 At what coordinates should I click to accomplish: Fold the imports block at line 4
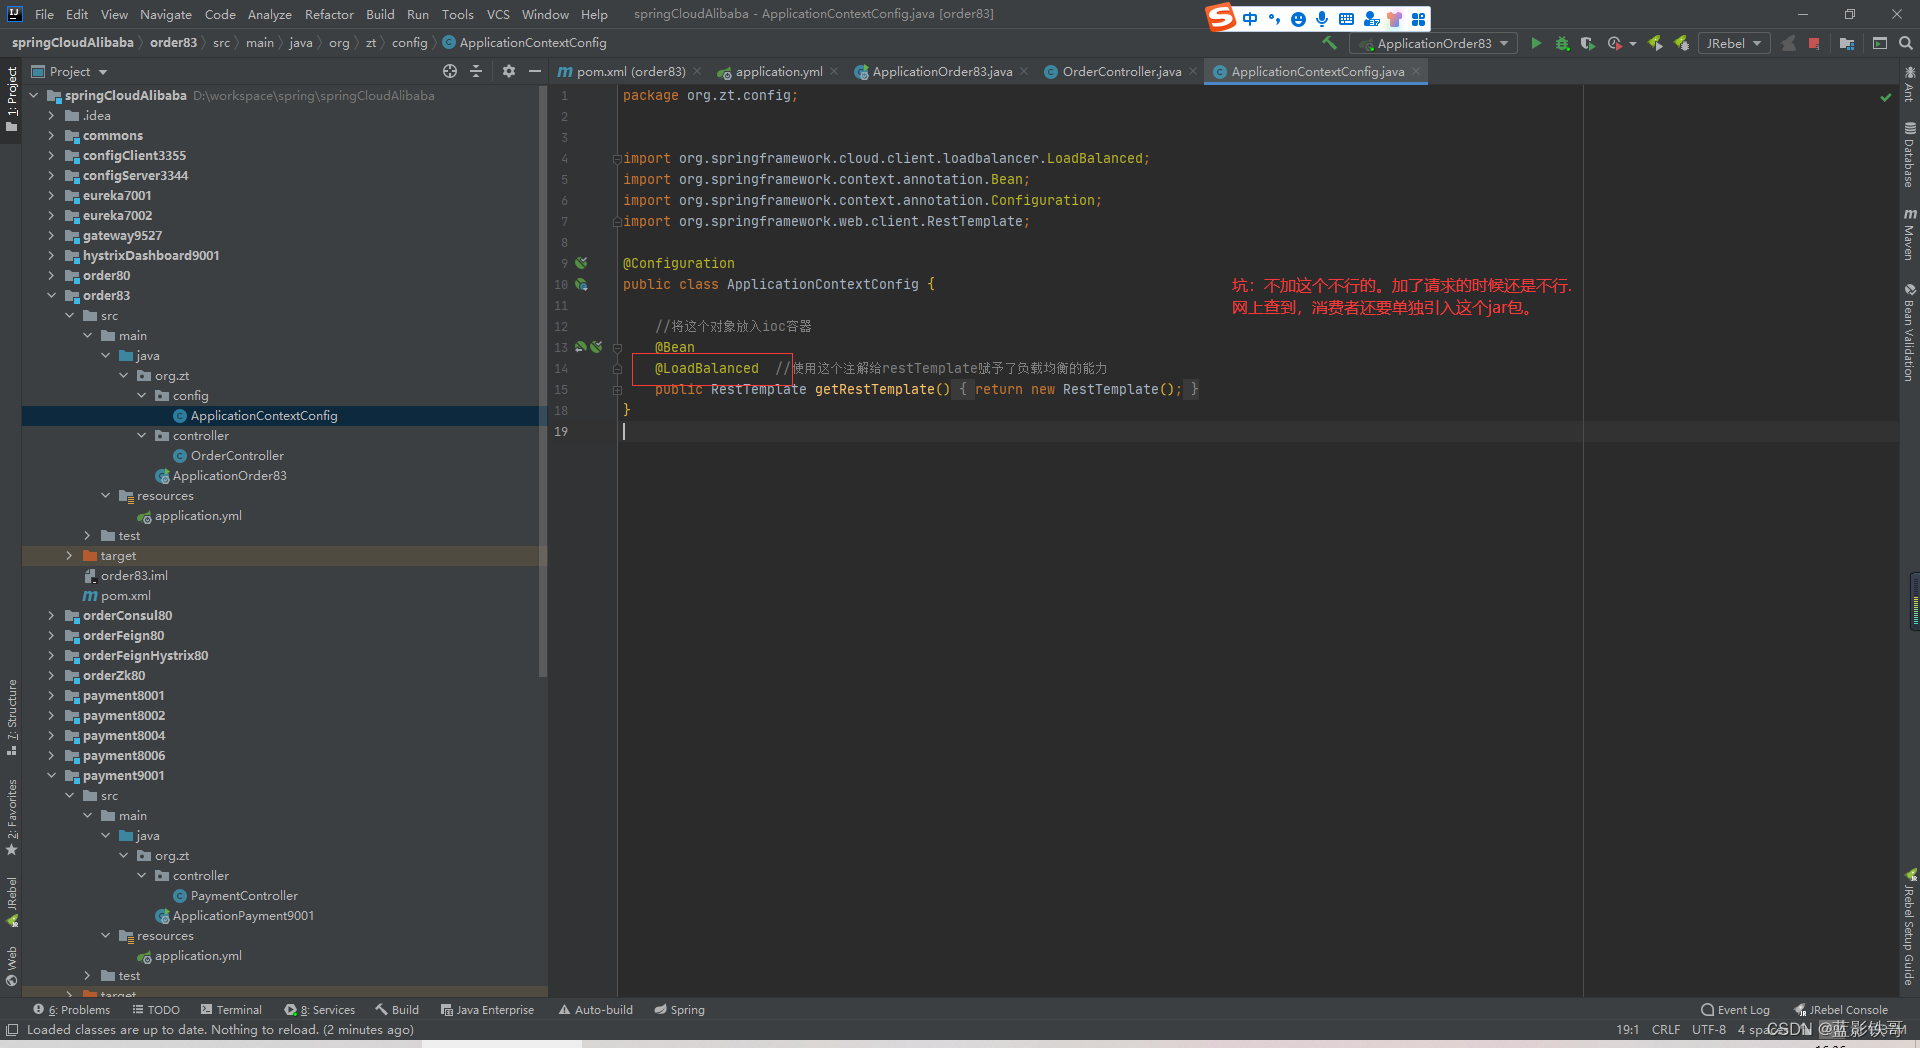[x=617, y=159]
